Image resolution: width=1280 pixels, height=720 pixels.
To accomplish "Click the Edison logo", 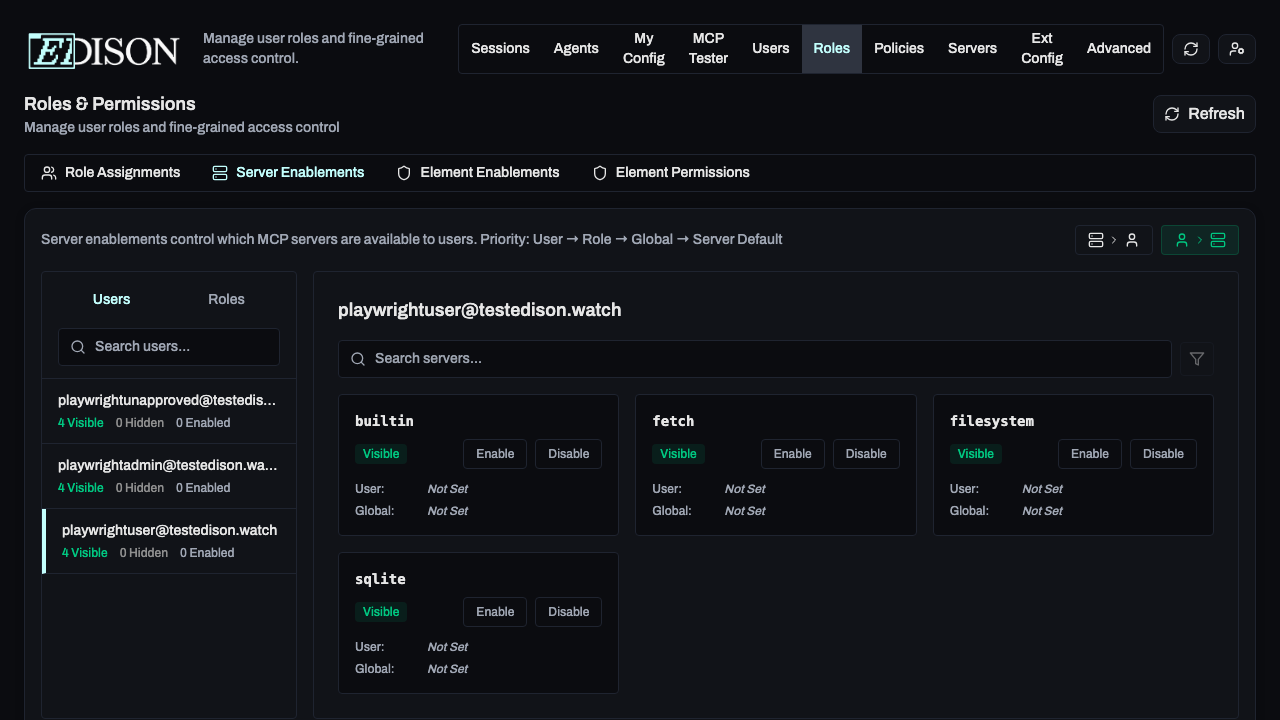I will 104,50.
